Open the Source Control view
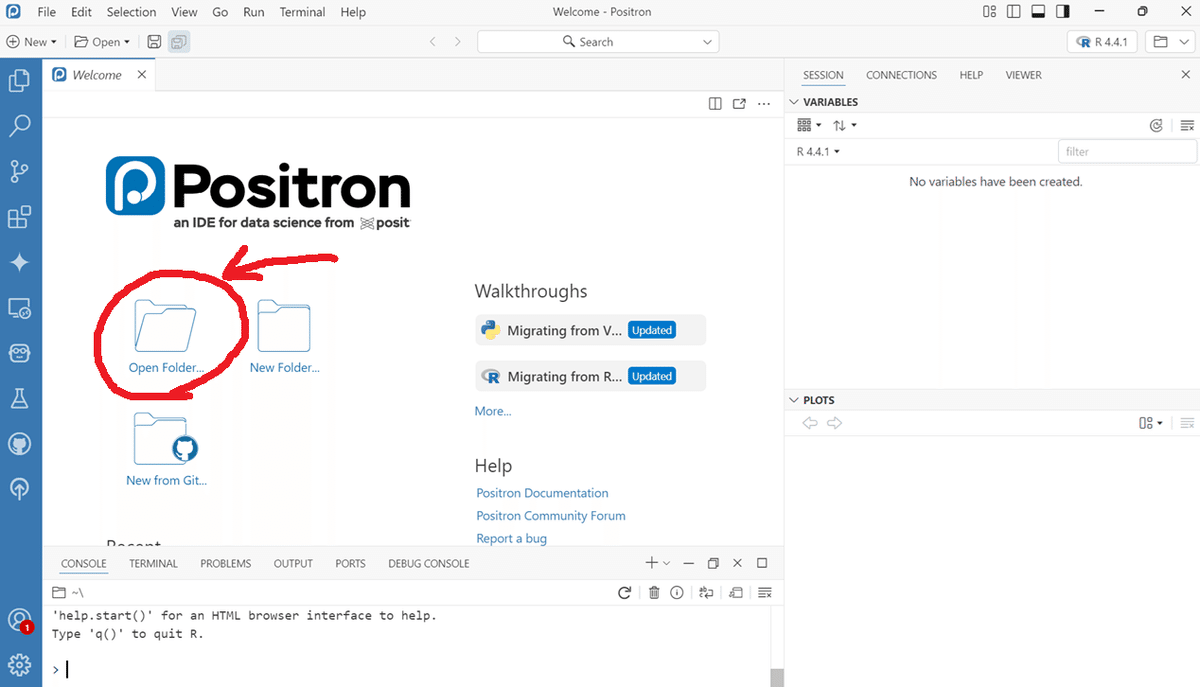This screenshot has height=687, width=1200. tap(20, 171)
